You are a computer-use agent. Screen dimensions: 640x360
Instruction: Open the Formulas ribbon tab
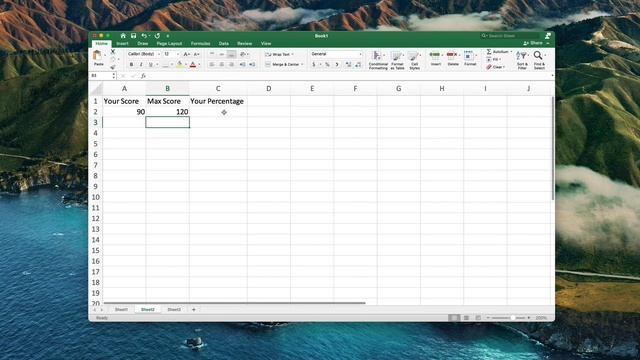(200, 44)
